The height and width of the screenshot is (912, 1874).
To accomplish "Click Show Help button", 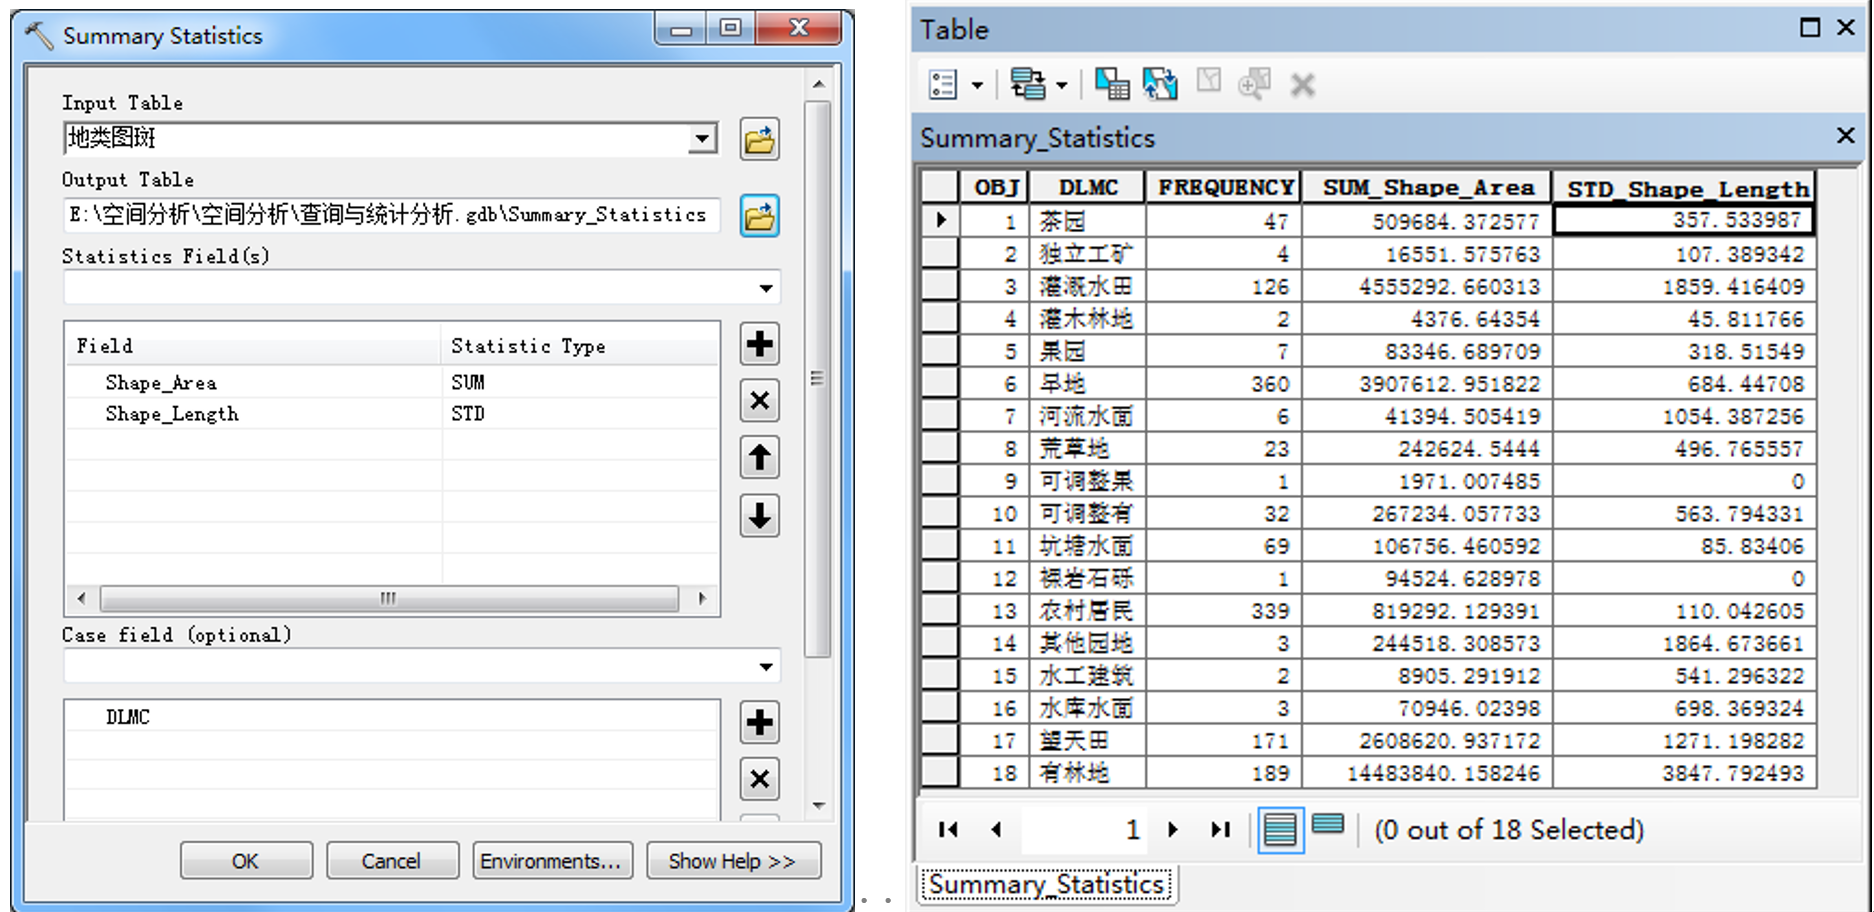I will [x=733, y=861].
